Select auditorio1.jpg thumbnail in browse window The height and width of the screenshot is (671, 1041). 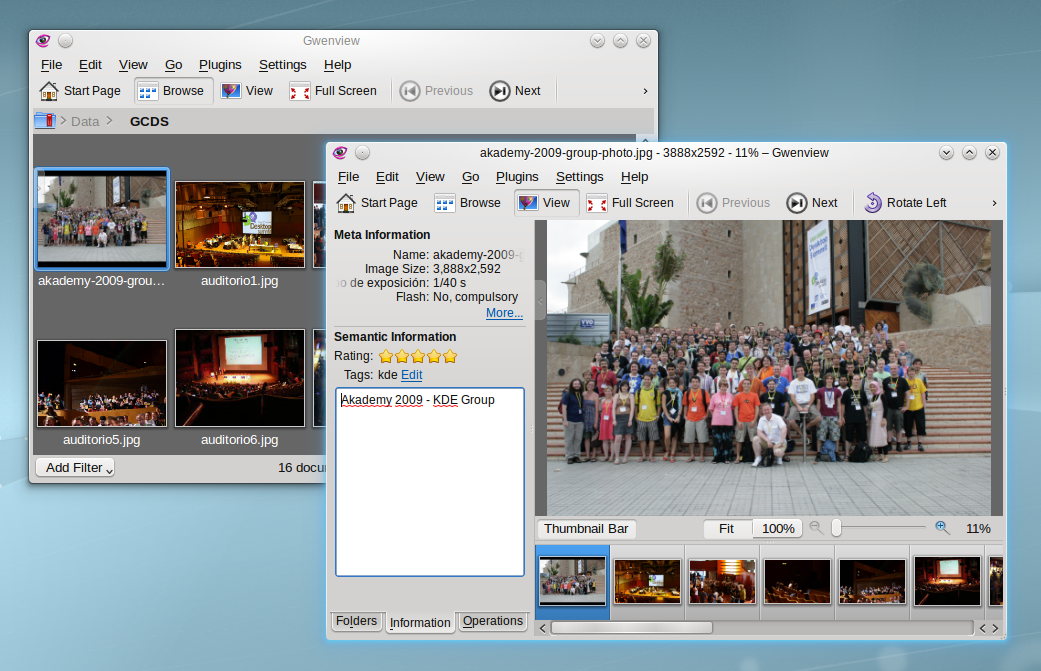[240, 224]
